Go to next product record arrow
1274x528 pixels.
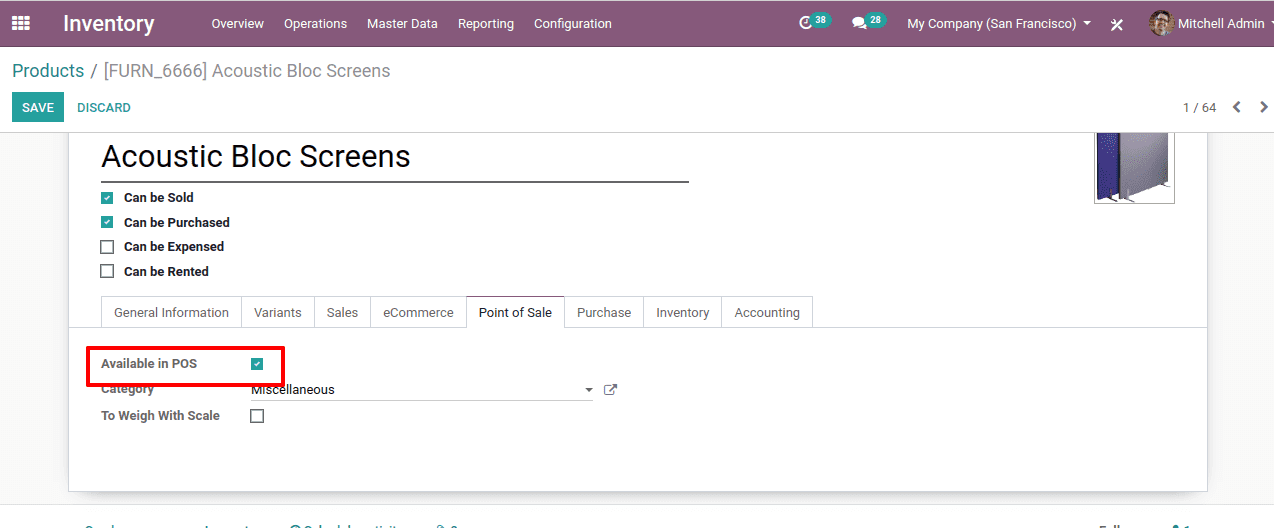tap(1263, 107)
